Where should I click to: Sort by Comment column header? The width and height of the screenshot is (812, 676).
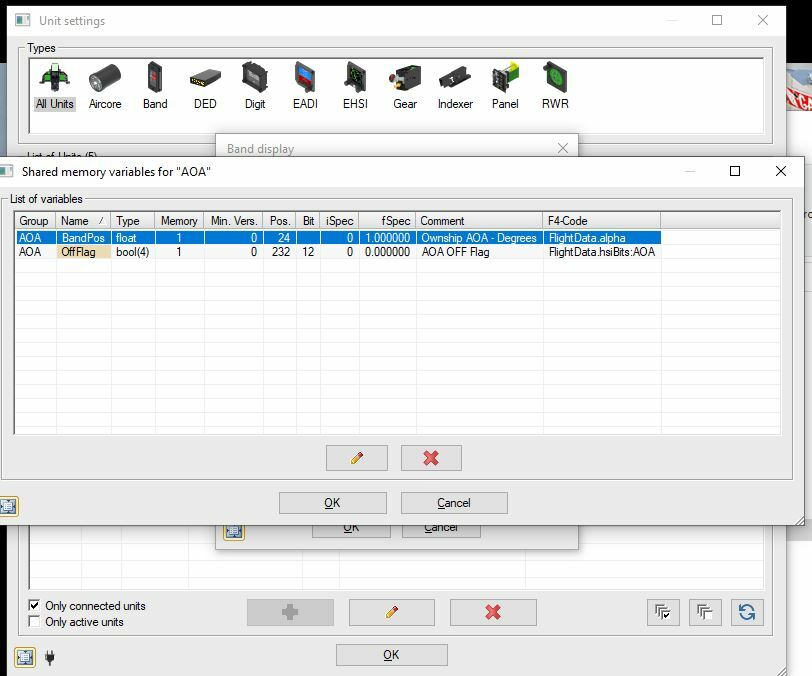[479, 221]
